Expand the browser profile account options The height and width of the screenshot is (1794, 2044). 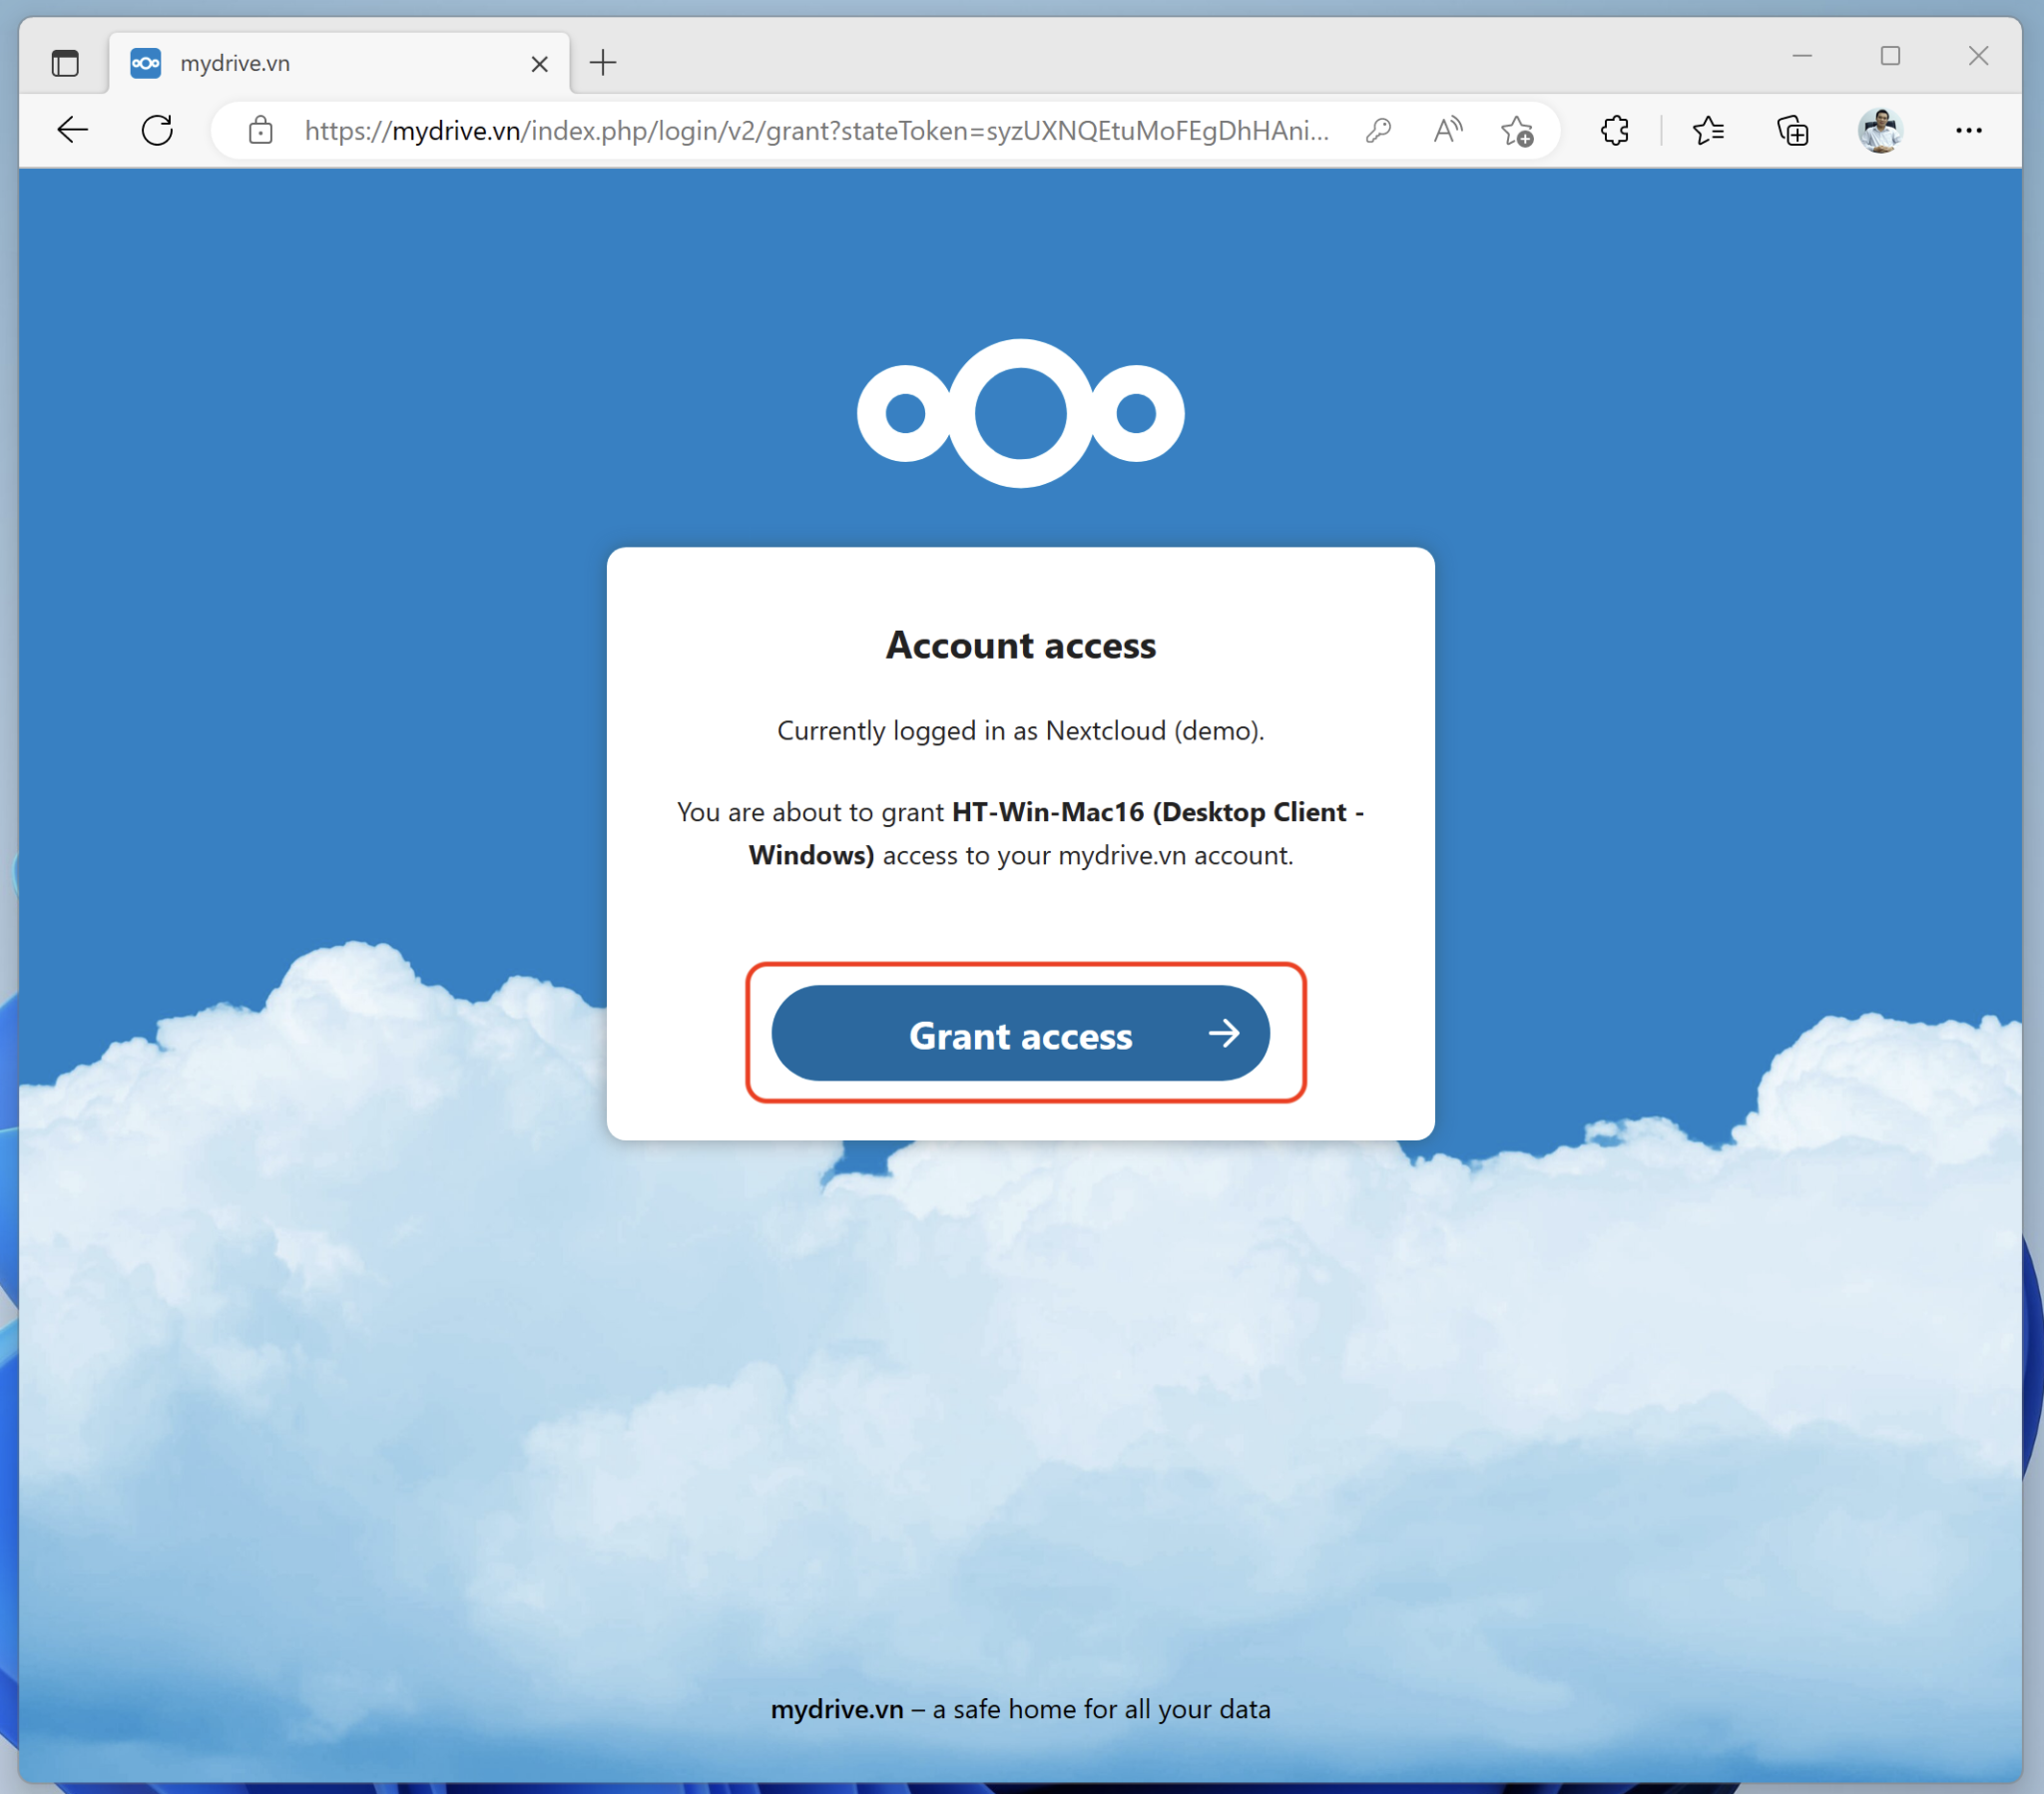(1880, 130)
